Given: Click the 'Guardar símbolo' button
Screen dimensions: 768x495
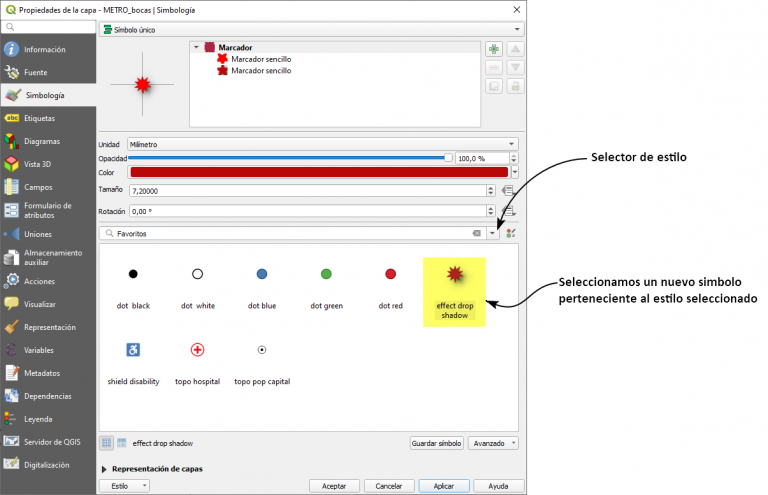Looking at the screenshot, I should point(437,442).
